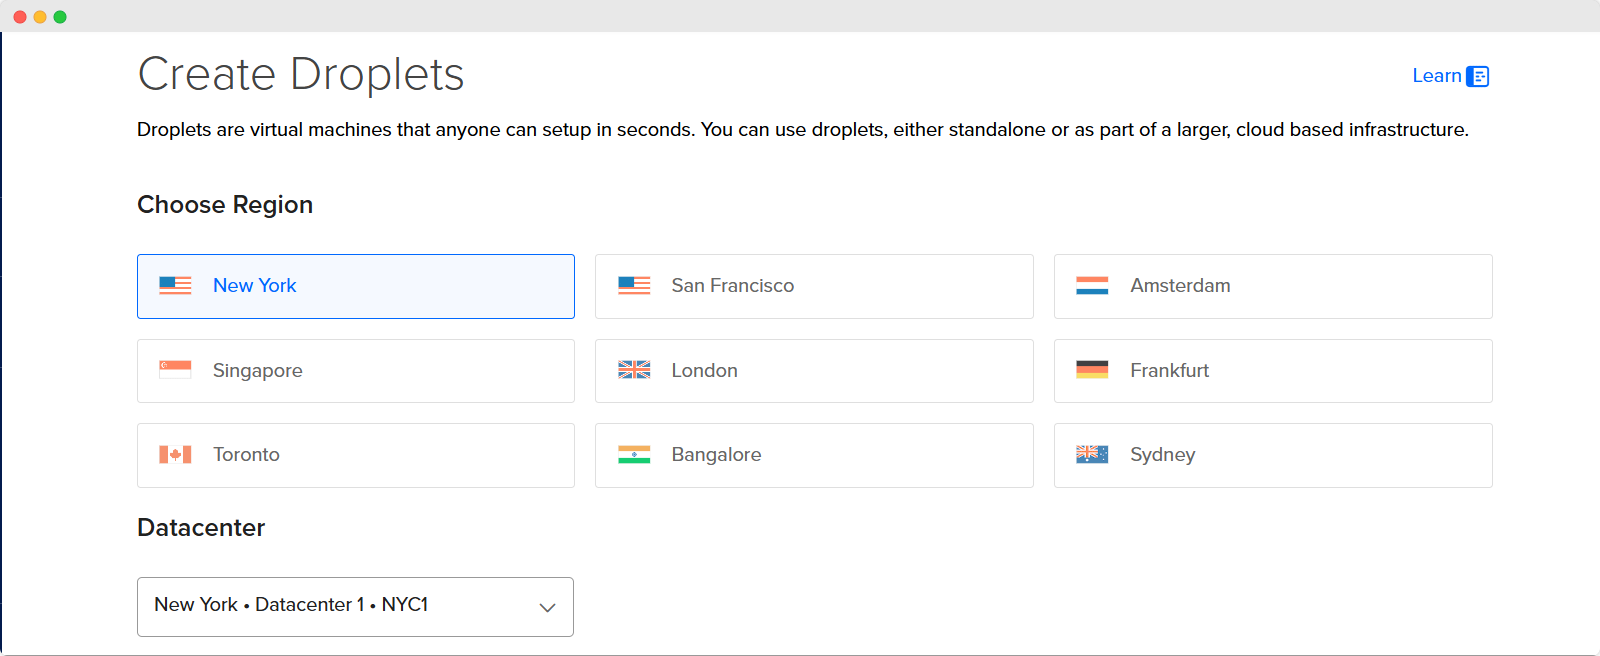Open the Learn link
Screen dimensions: 1600x656
coord(1436,76)
